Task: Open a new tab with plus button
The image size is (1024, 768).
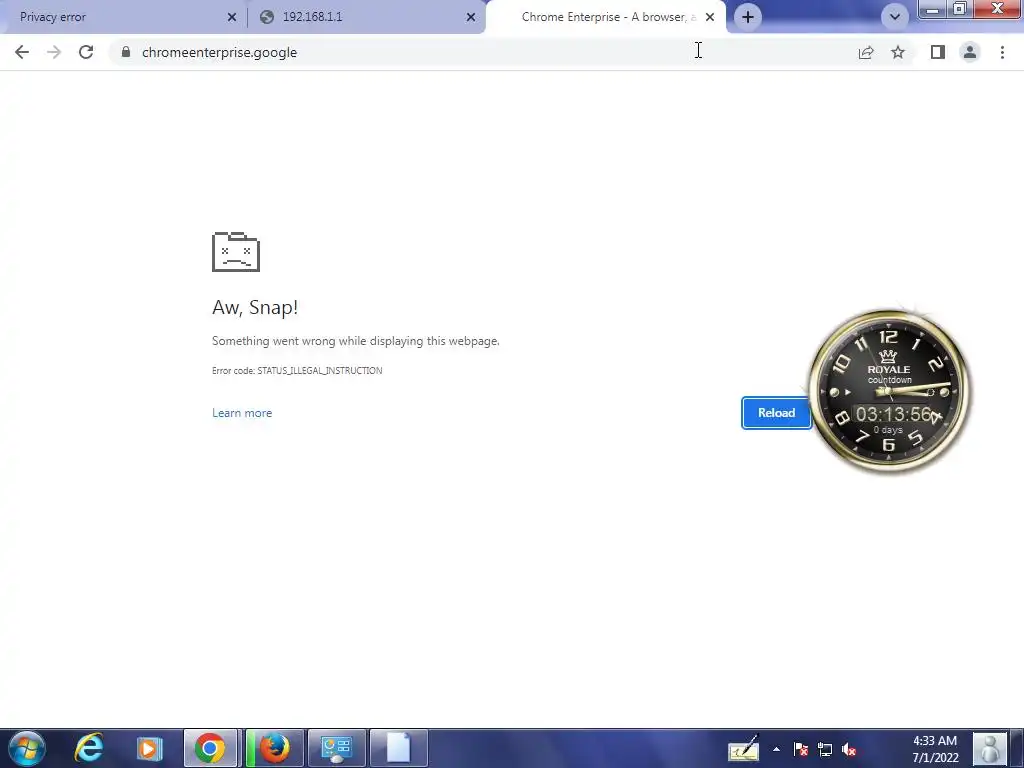Action: pos(748,17)
